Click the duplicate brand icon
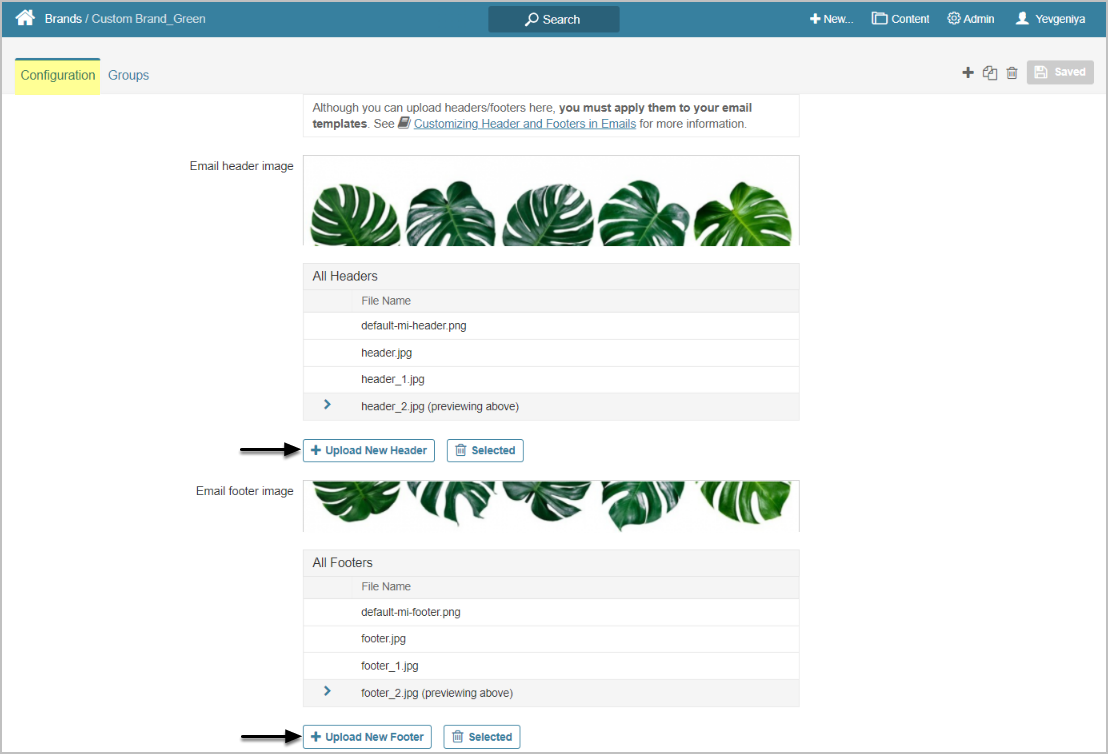 pyautogui.click(x=990, y=72)
